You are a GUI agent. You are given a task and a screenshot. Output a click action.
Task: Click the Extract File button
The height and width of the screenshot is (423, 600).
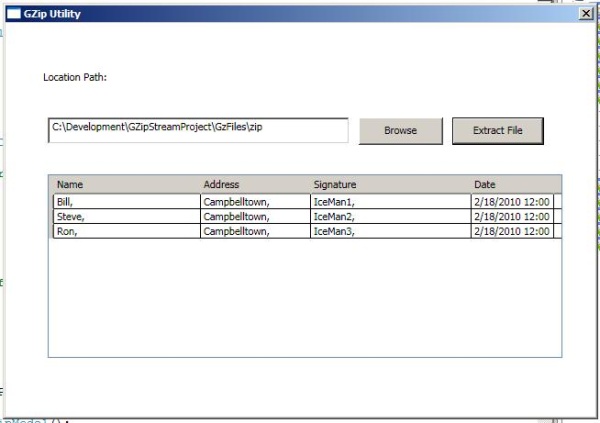point(497,131)
